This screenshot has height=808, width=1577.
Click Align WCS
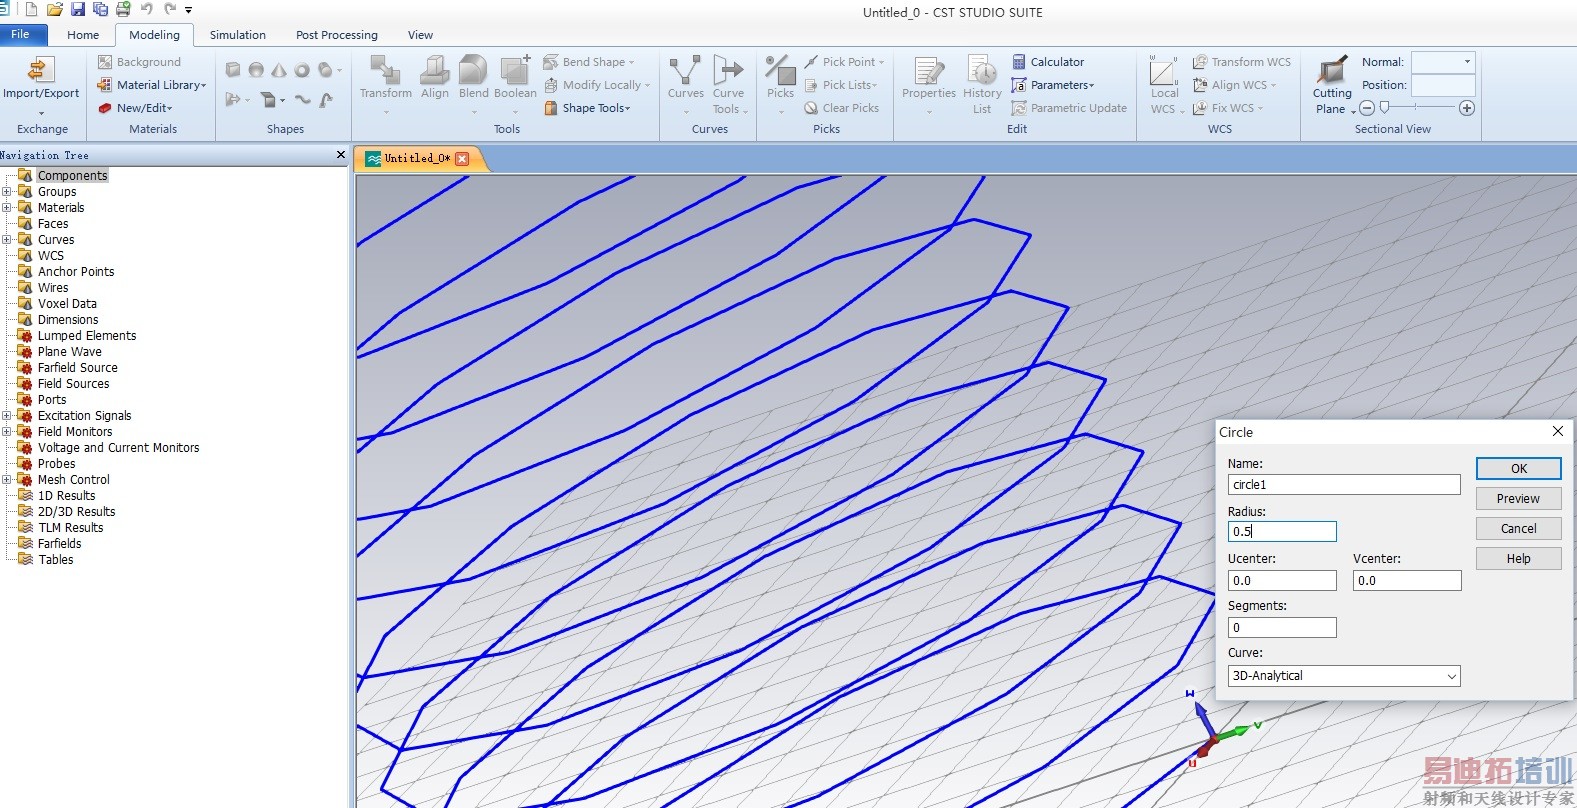(1235, 85)
